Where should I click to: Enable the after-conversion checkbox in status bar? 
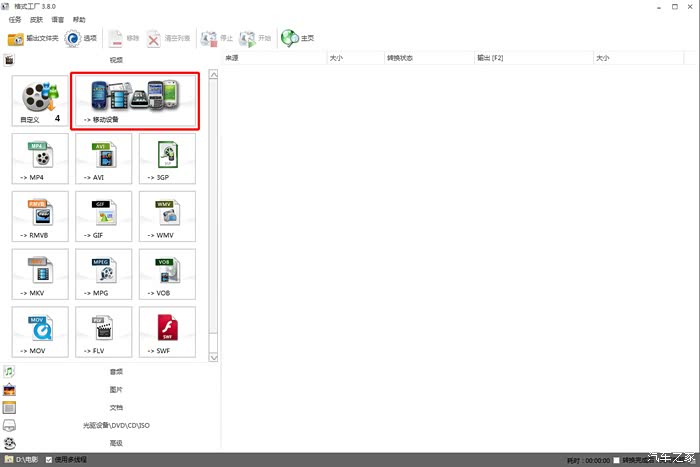pos(617,460)
